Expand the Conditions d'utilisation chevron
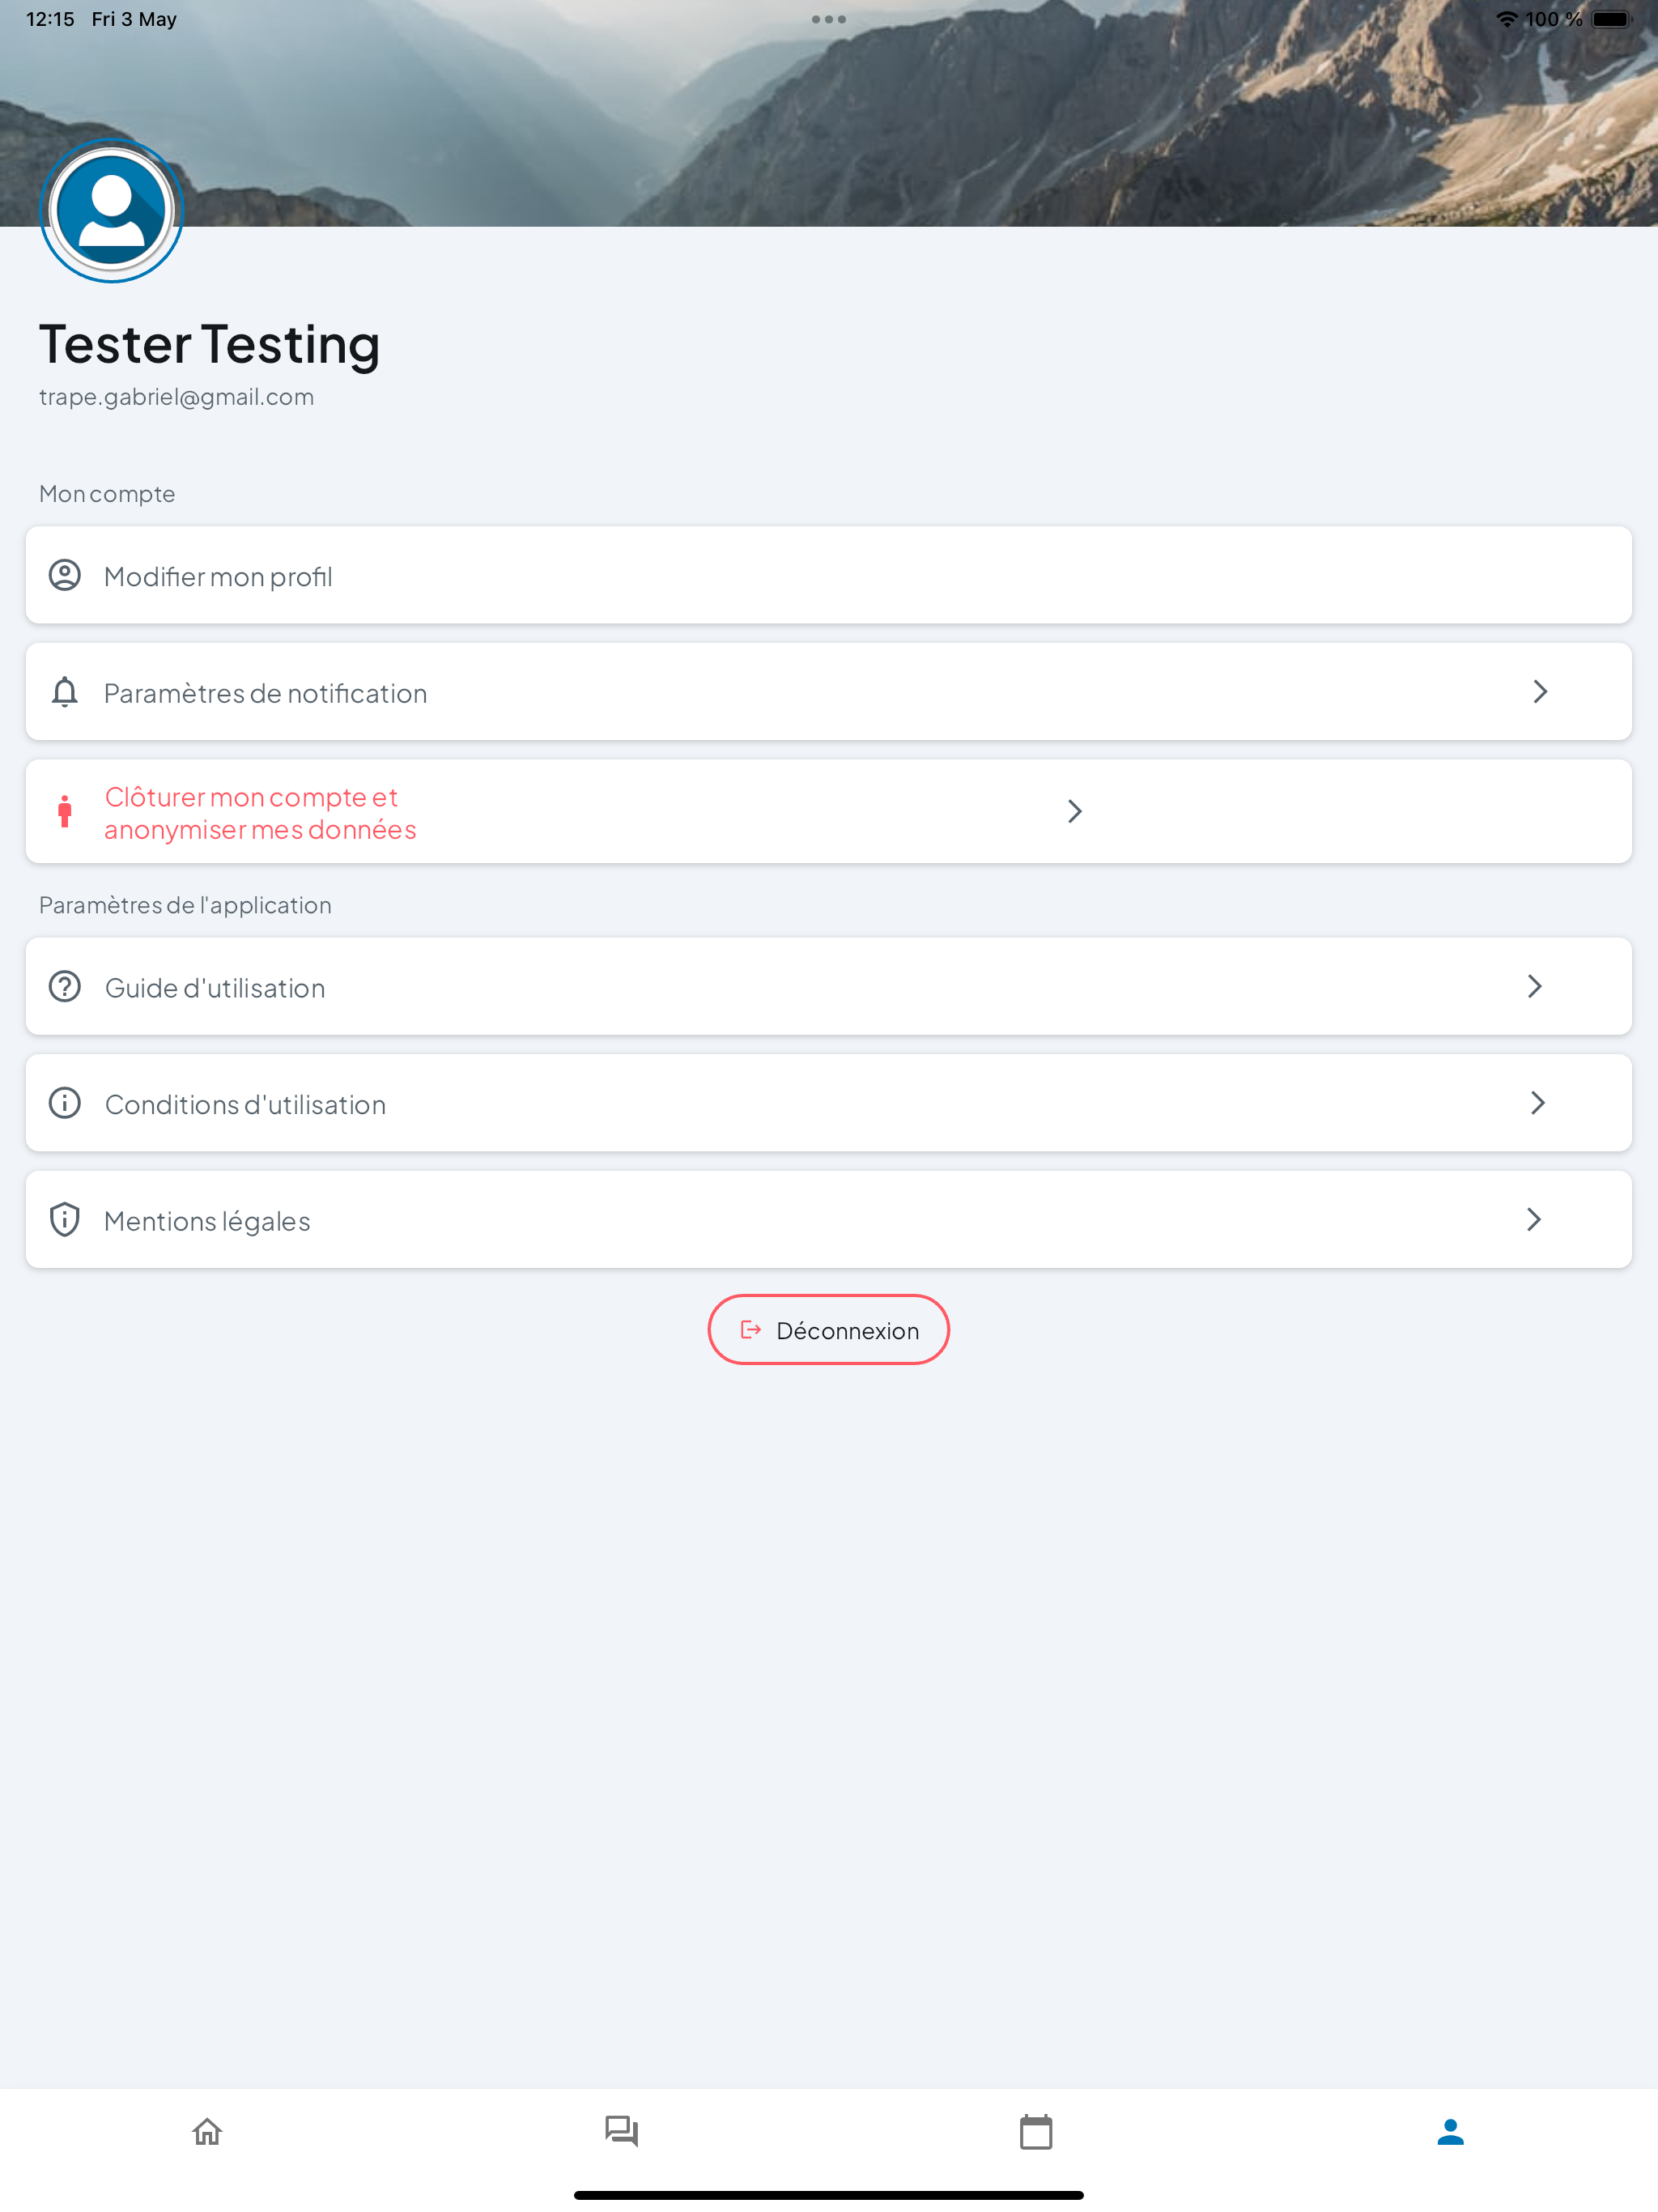The height and width of the screenshot is (2212, 1658). point(1538,1103)
